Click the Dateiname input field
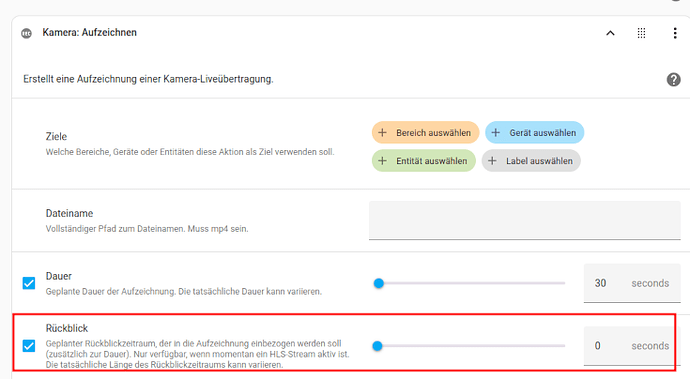 (x=525, y=221)
